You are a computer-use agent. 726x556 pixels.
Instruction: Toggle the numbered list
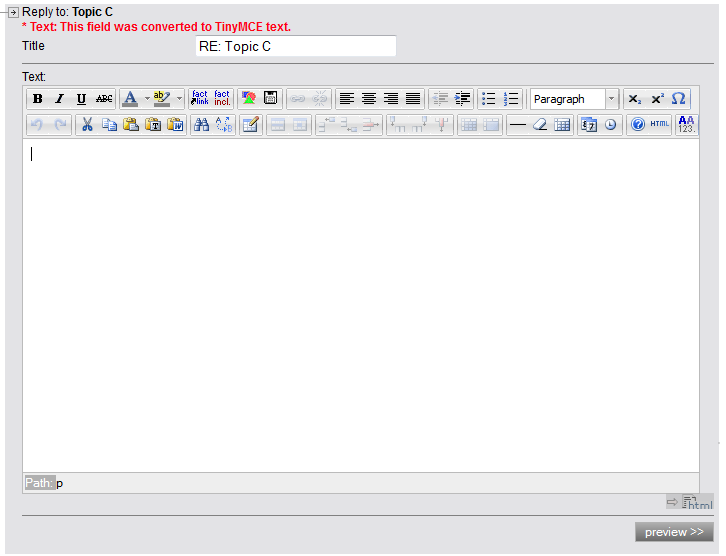tap(511, 99)
